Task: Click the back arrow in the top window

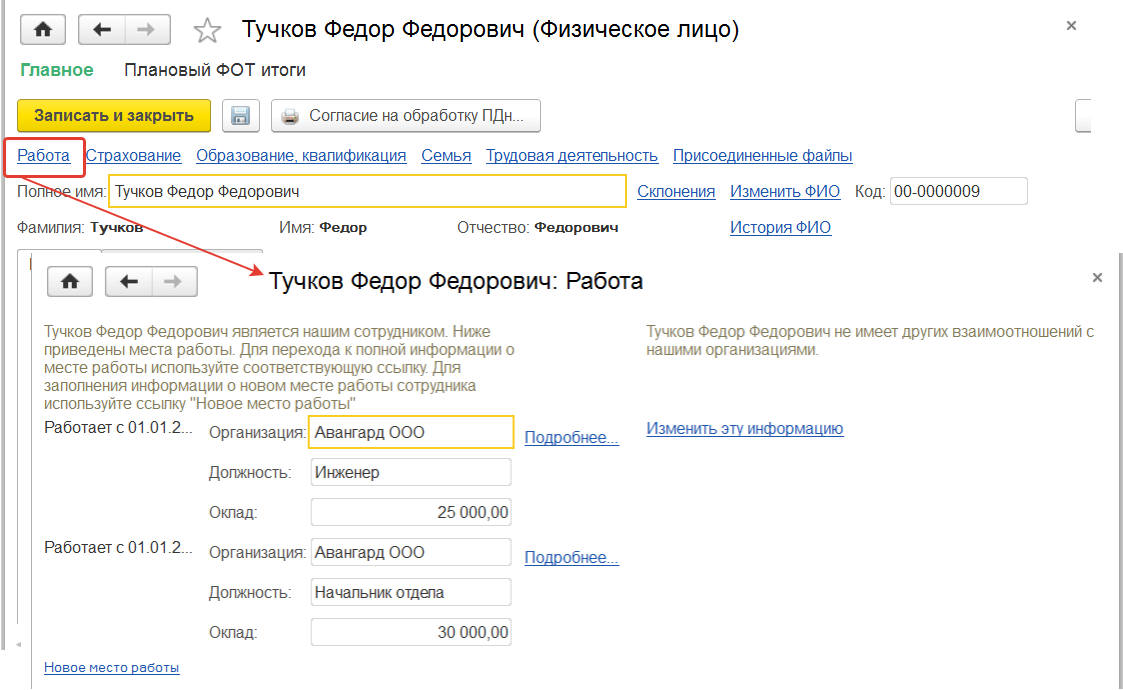Action: tap(101, 30)
